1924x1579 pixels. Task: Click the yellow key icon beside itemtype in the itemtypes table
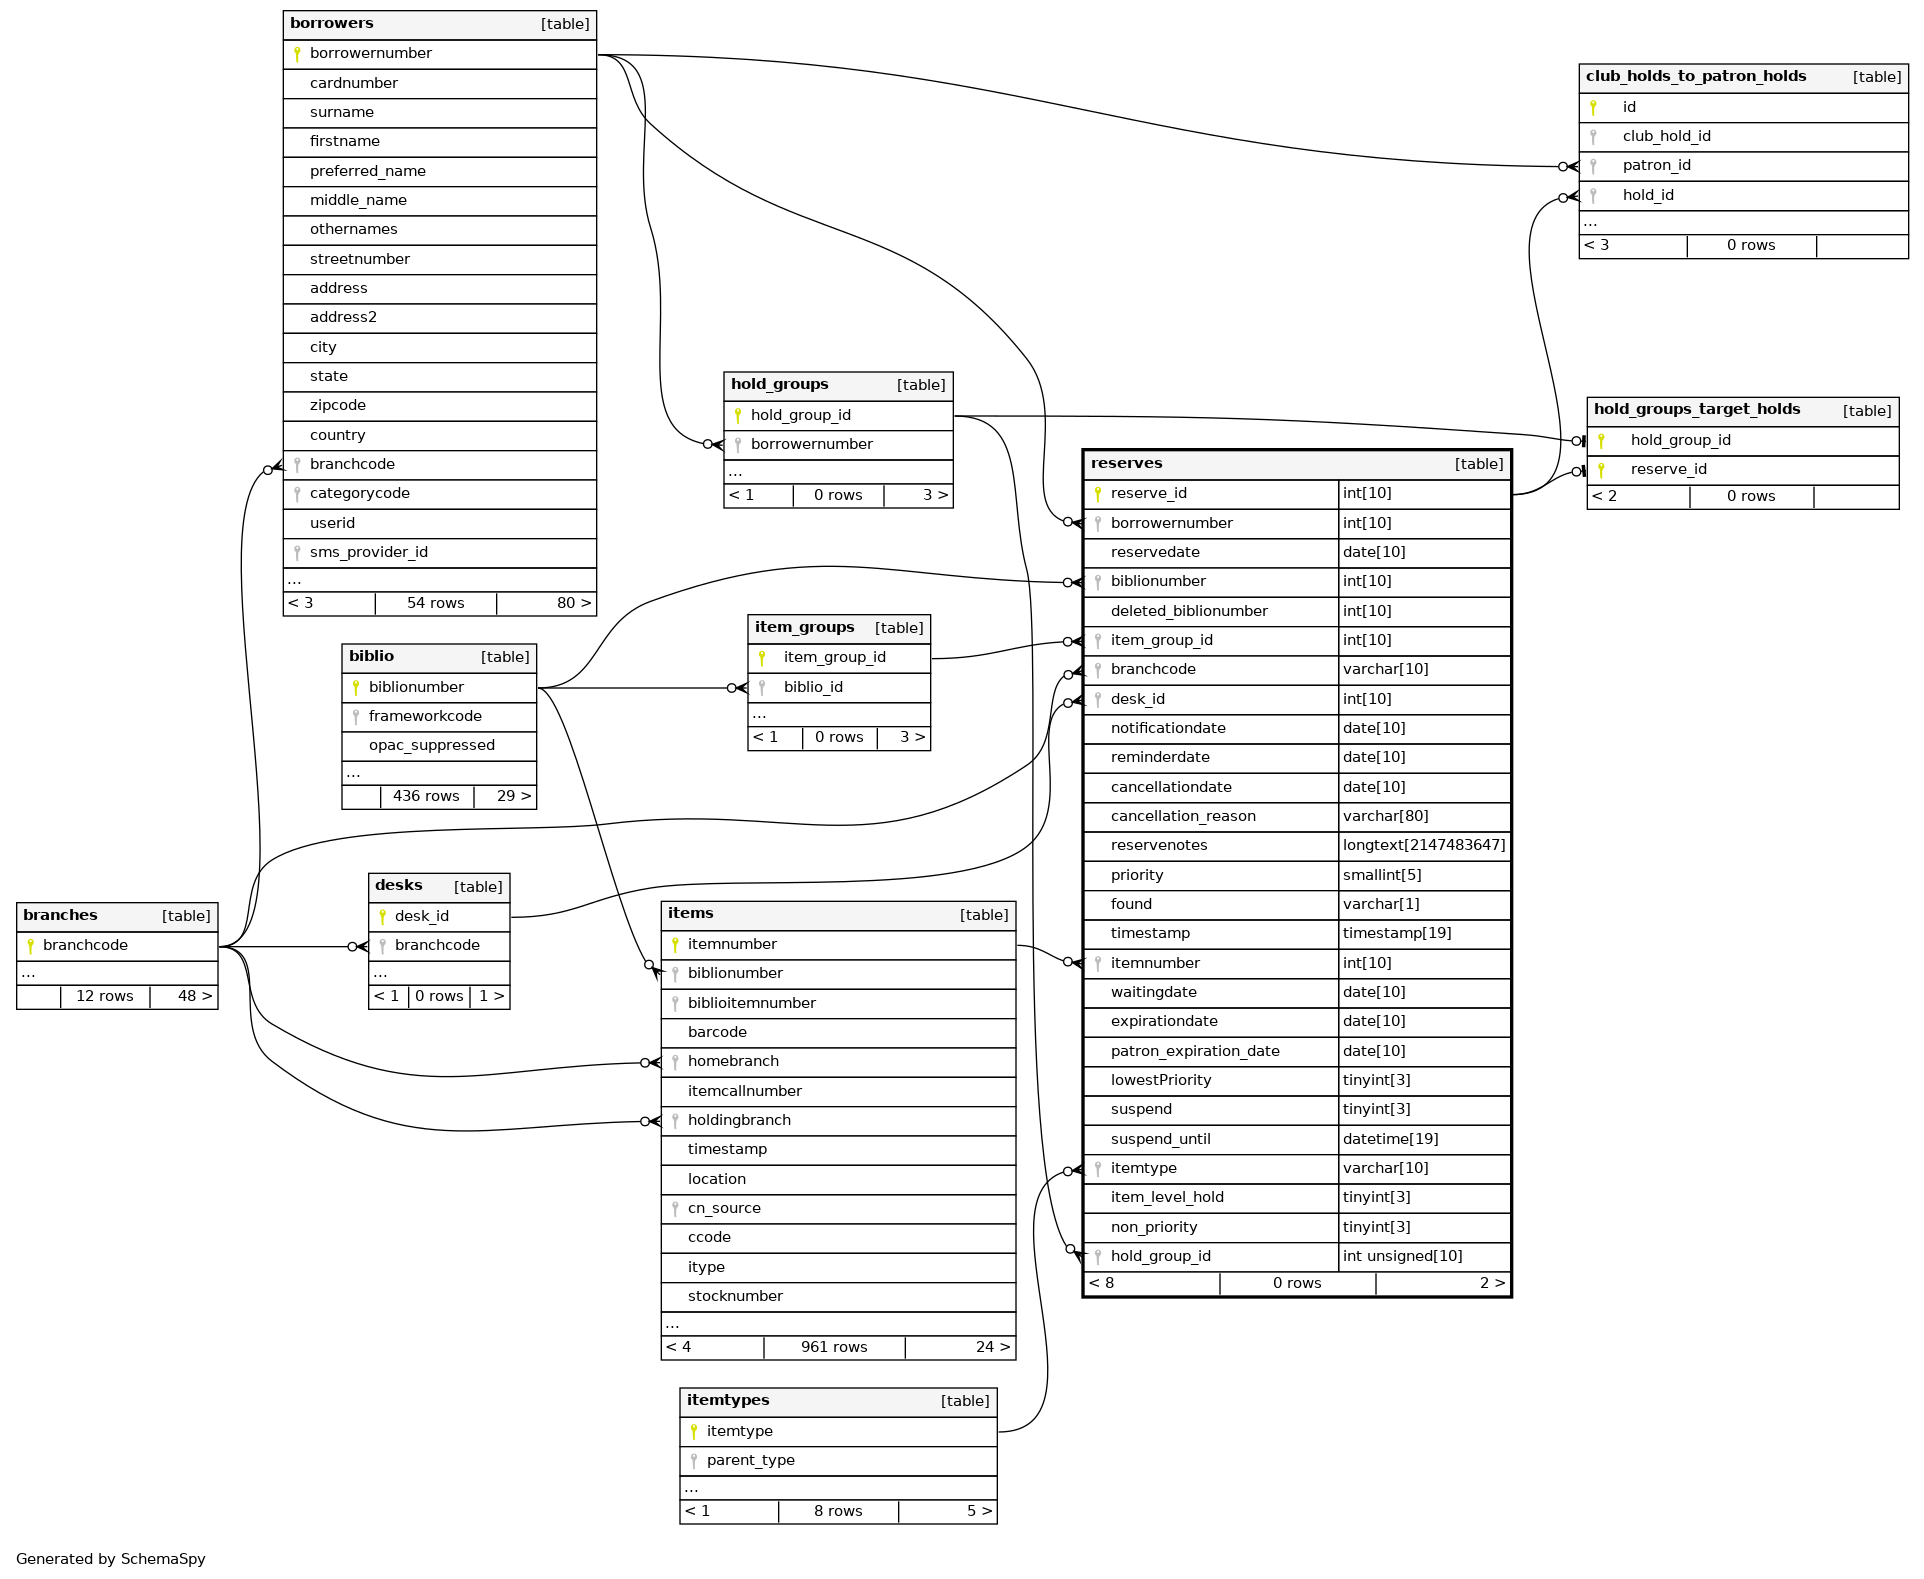(x=694, y=1432)
